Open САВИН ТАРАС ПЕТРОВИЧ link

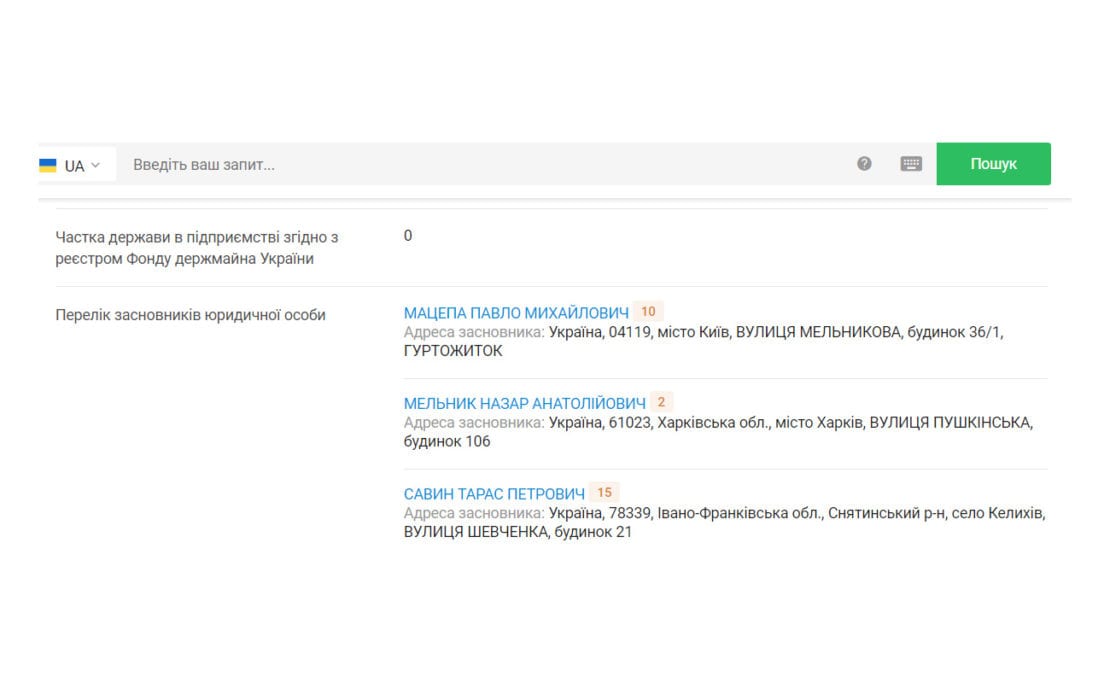point(494,494)
